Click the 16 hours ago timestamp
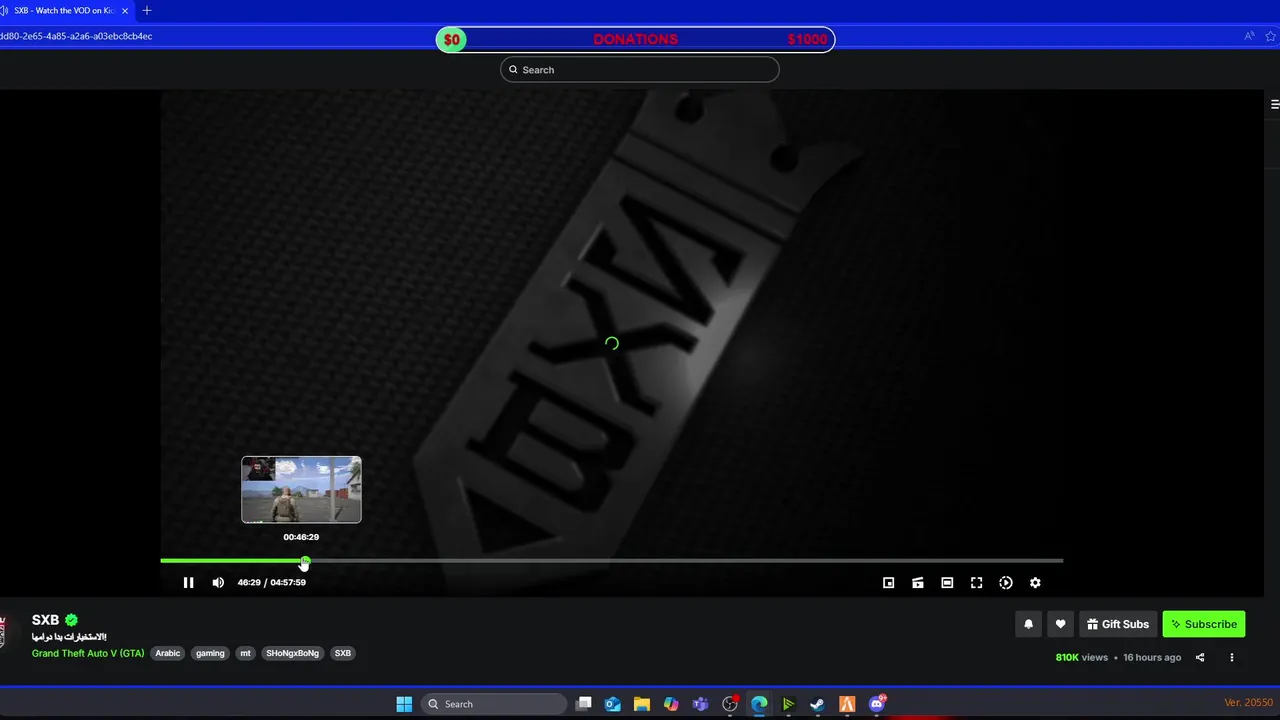The width and height of the screenshot is (1280, 720). pos(1152,657)
